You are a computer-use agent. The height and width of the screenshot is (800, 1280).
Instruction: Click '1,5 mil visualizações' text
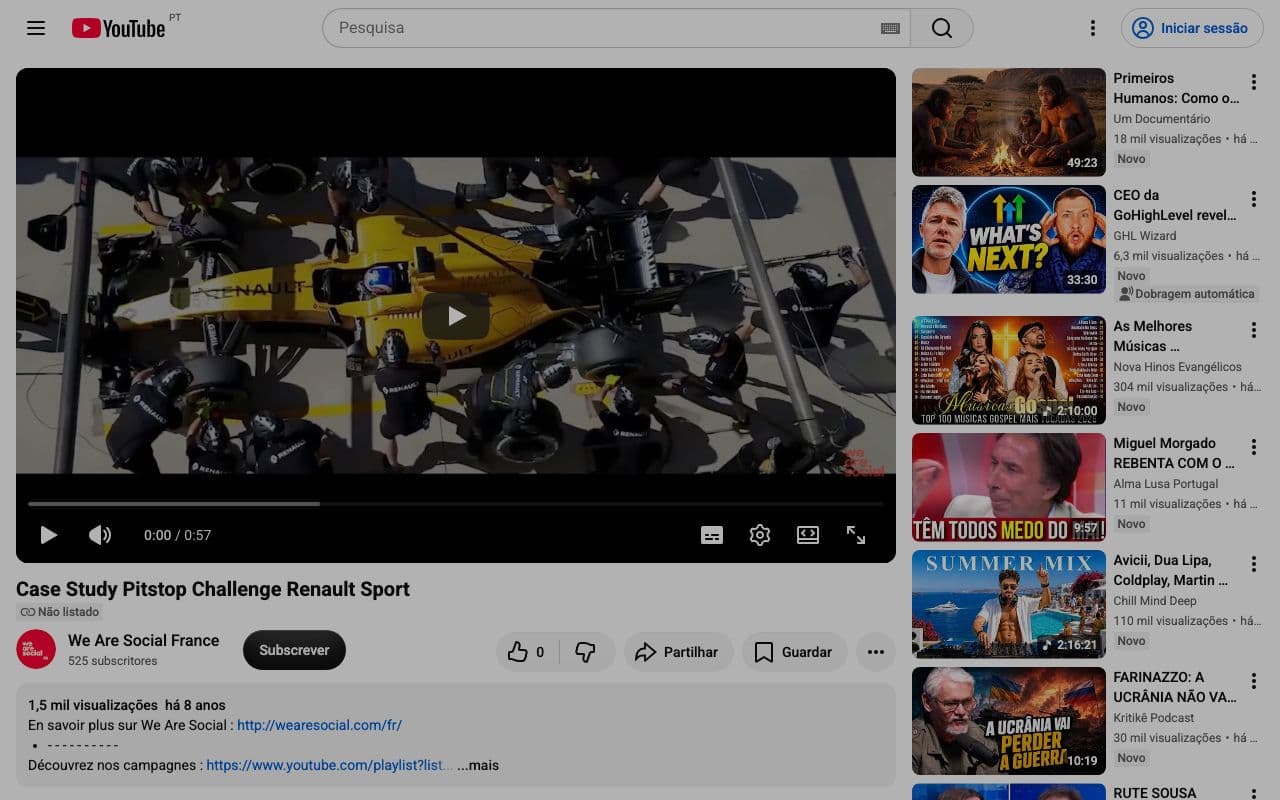click(x=93, y=705)
